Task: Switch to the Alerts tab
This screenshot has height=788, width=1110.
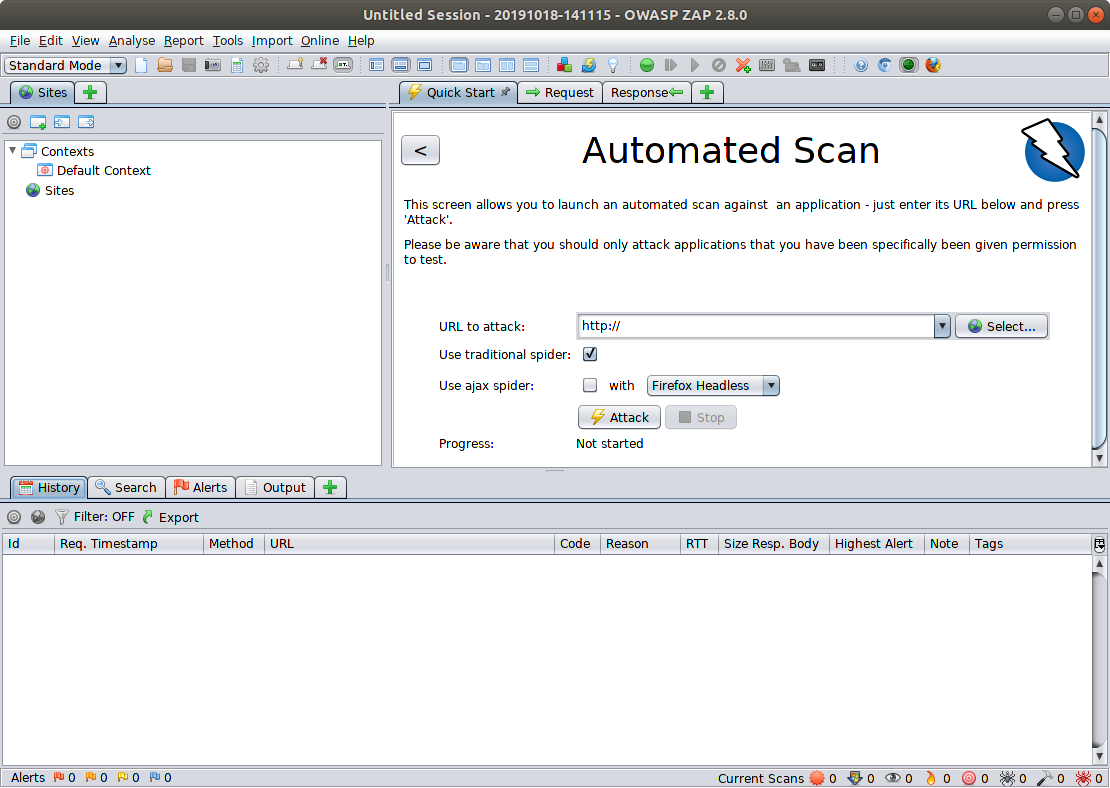Action: coord(201,488)
